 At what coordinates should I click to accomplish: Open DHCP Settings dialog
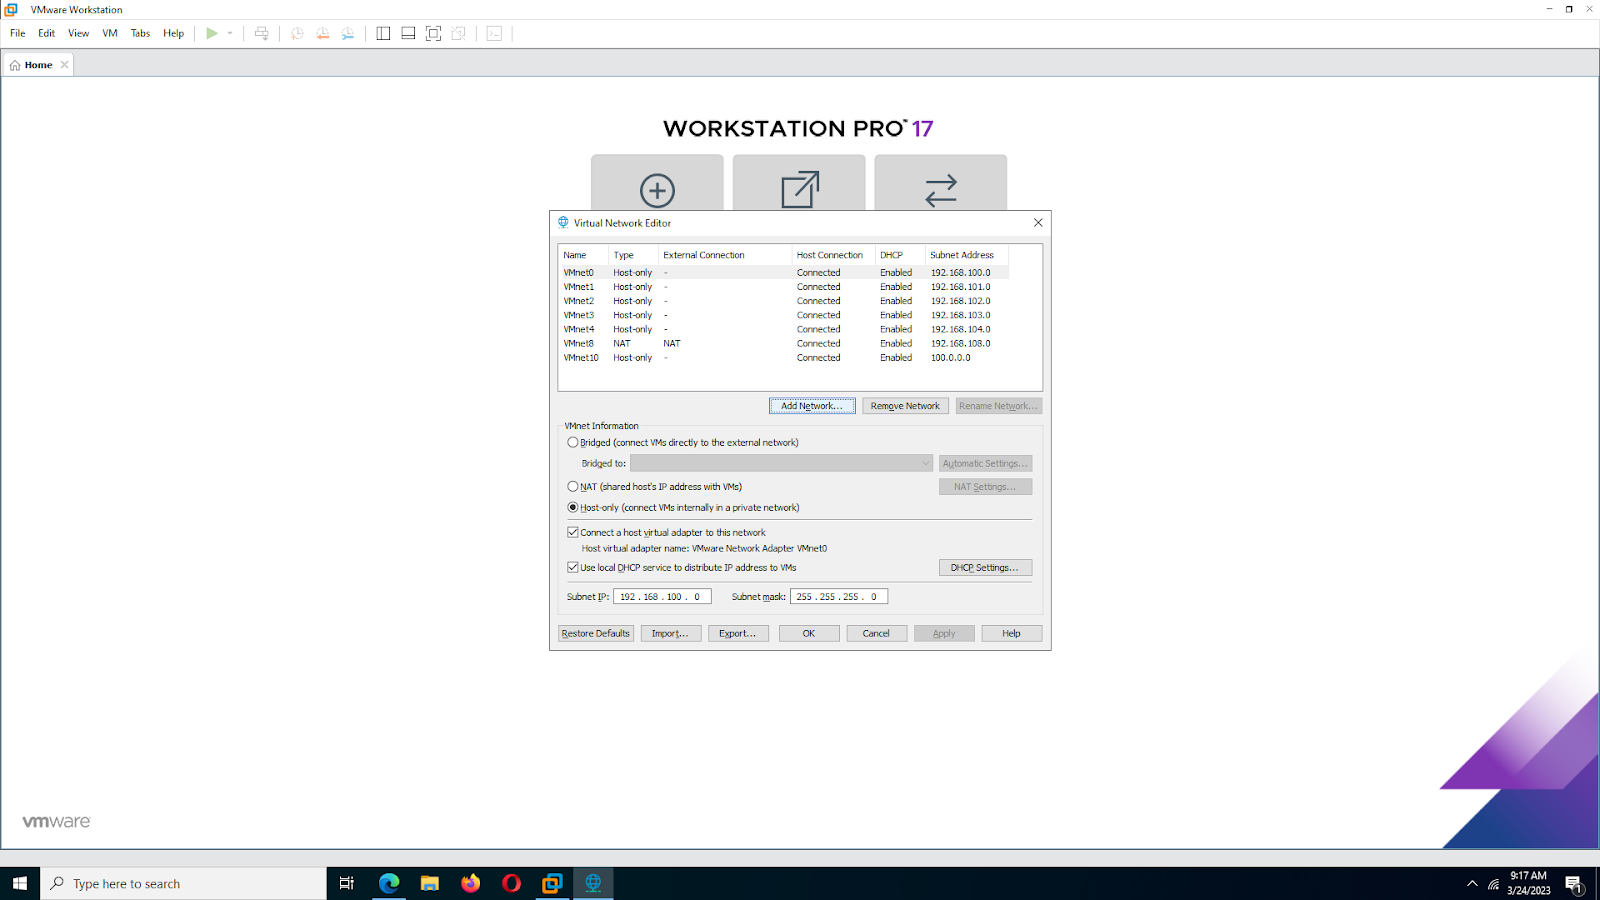tap(985, 567)
